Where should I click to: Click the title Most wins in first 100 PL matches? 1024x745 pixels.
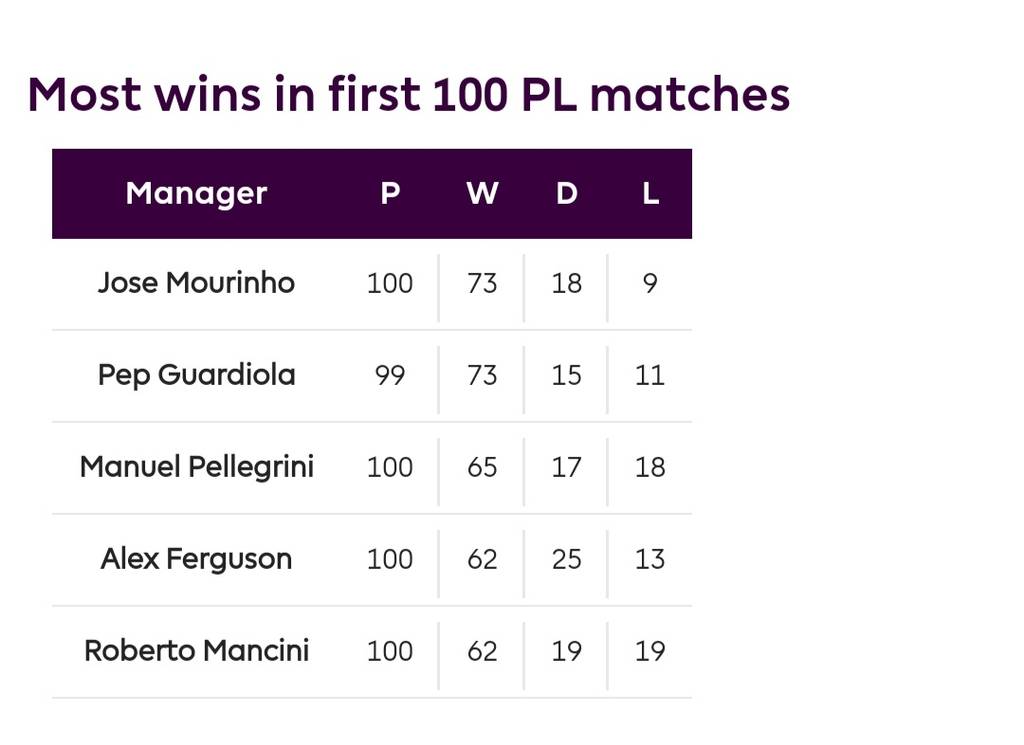point(408,95)
